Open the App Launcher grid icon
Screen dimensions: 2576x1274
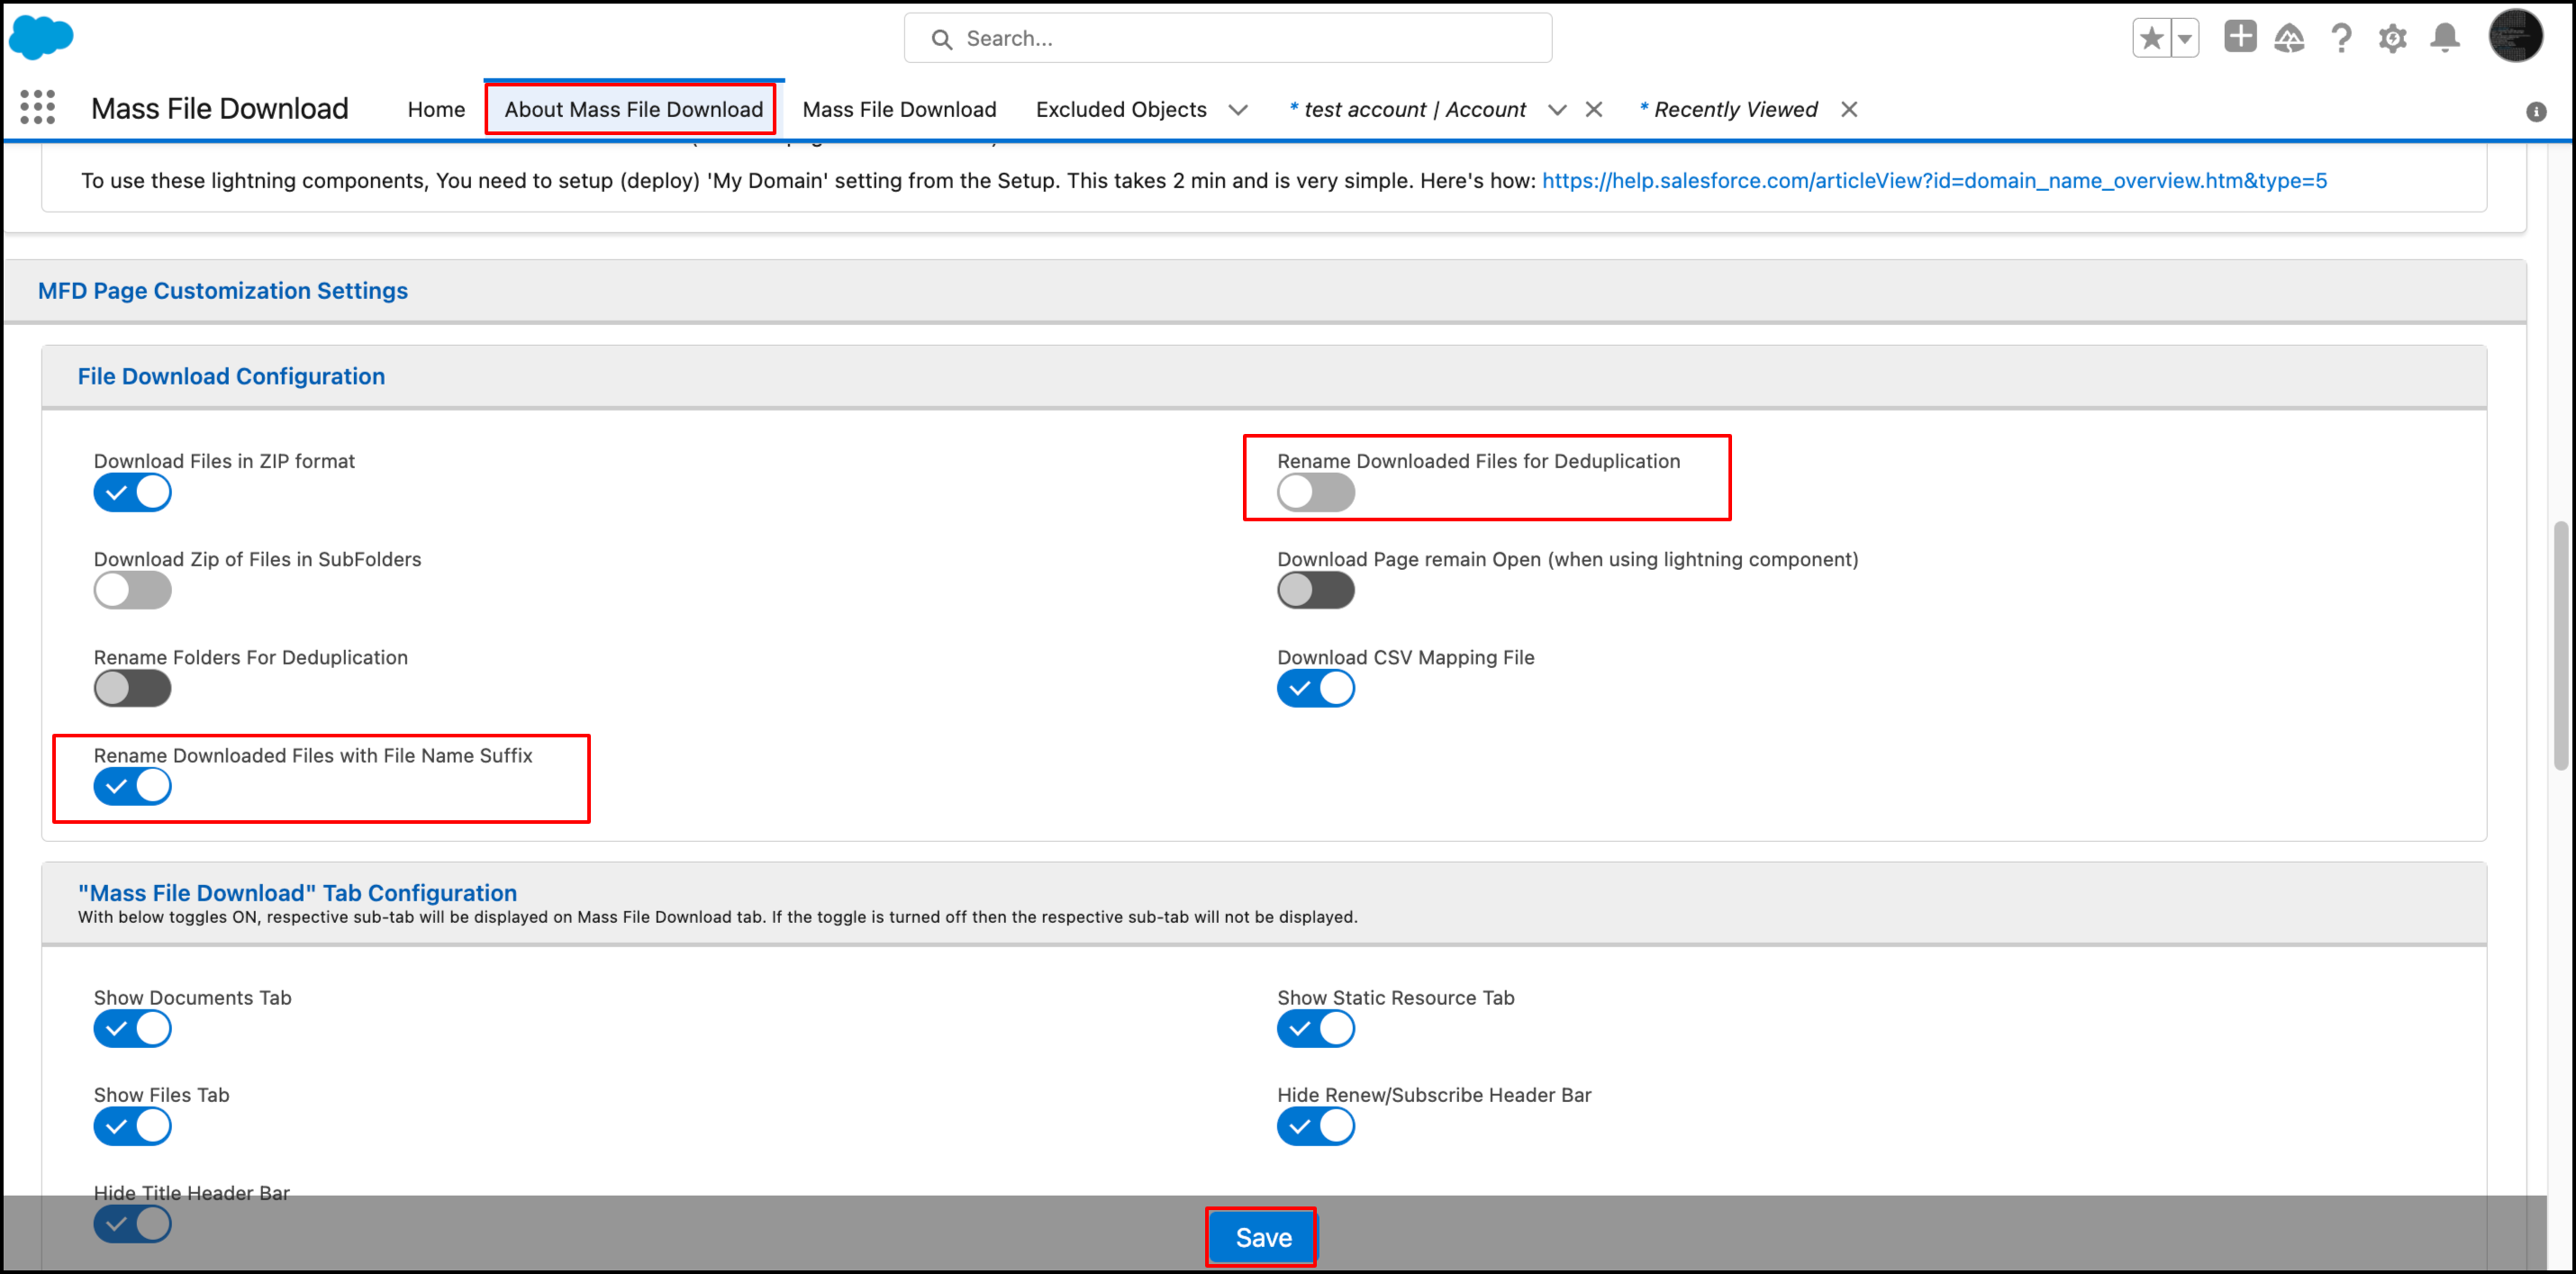pos(37,107)
